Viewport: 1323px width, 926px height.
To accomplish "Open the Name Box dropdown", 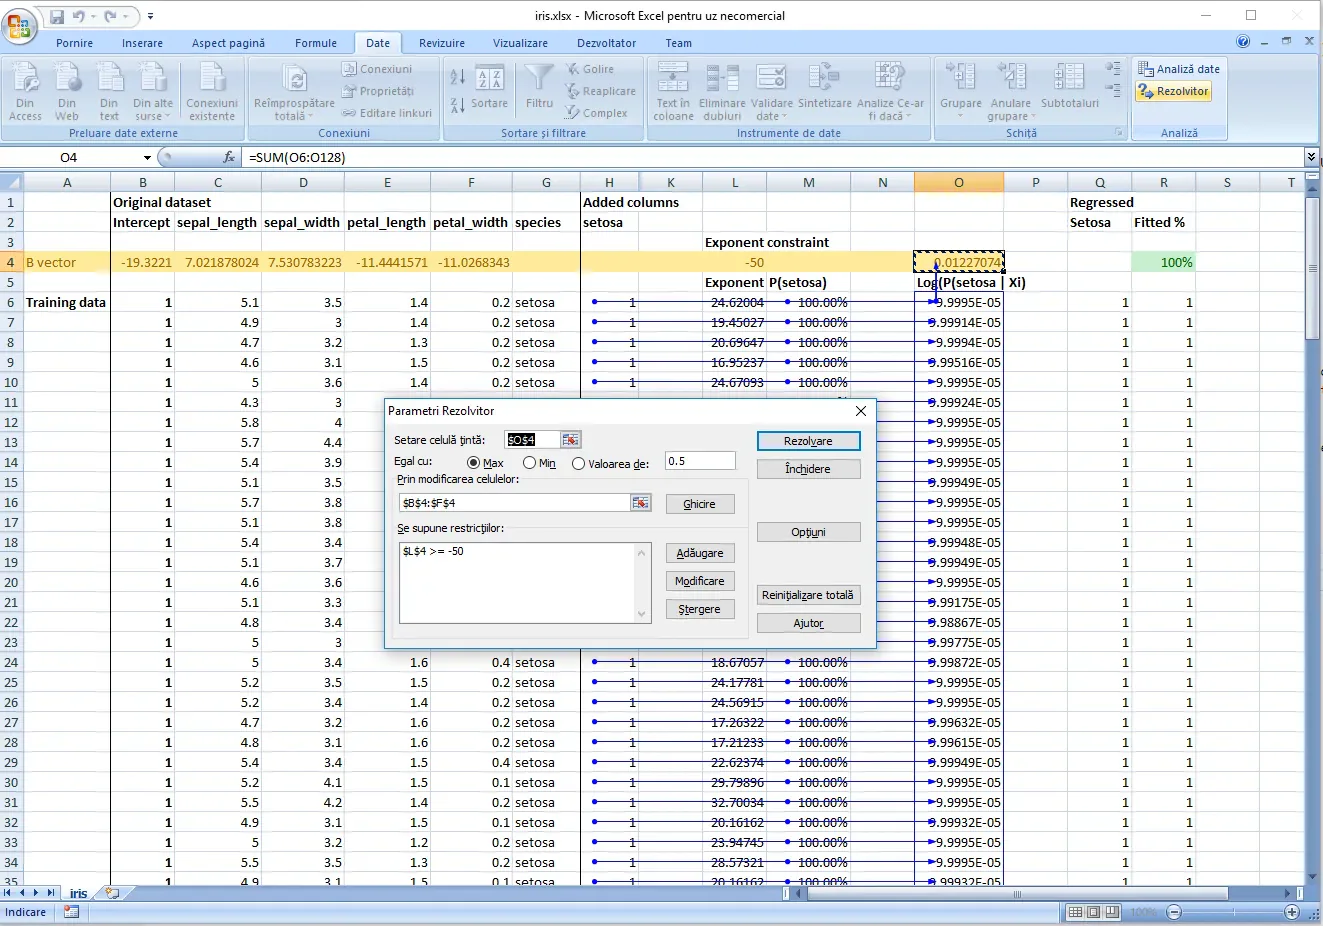I will tap(147, 157).
